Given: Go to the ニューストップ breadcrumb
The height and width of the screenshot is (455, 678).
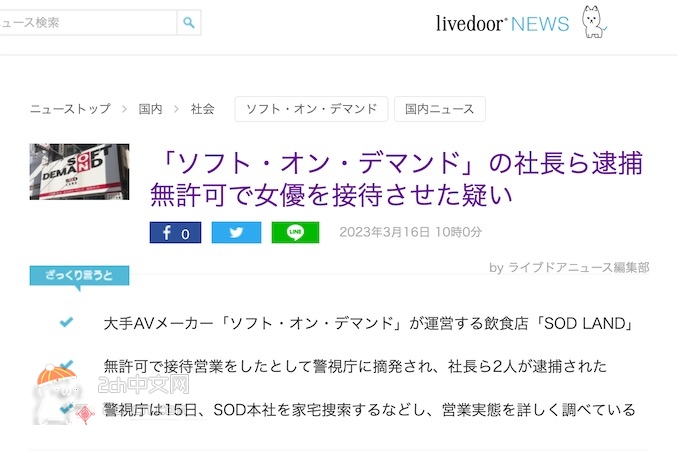Looking at the screenshot, I should click(x=70, y=109).
